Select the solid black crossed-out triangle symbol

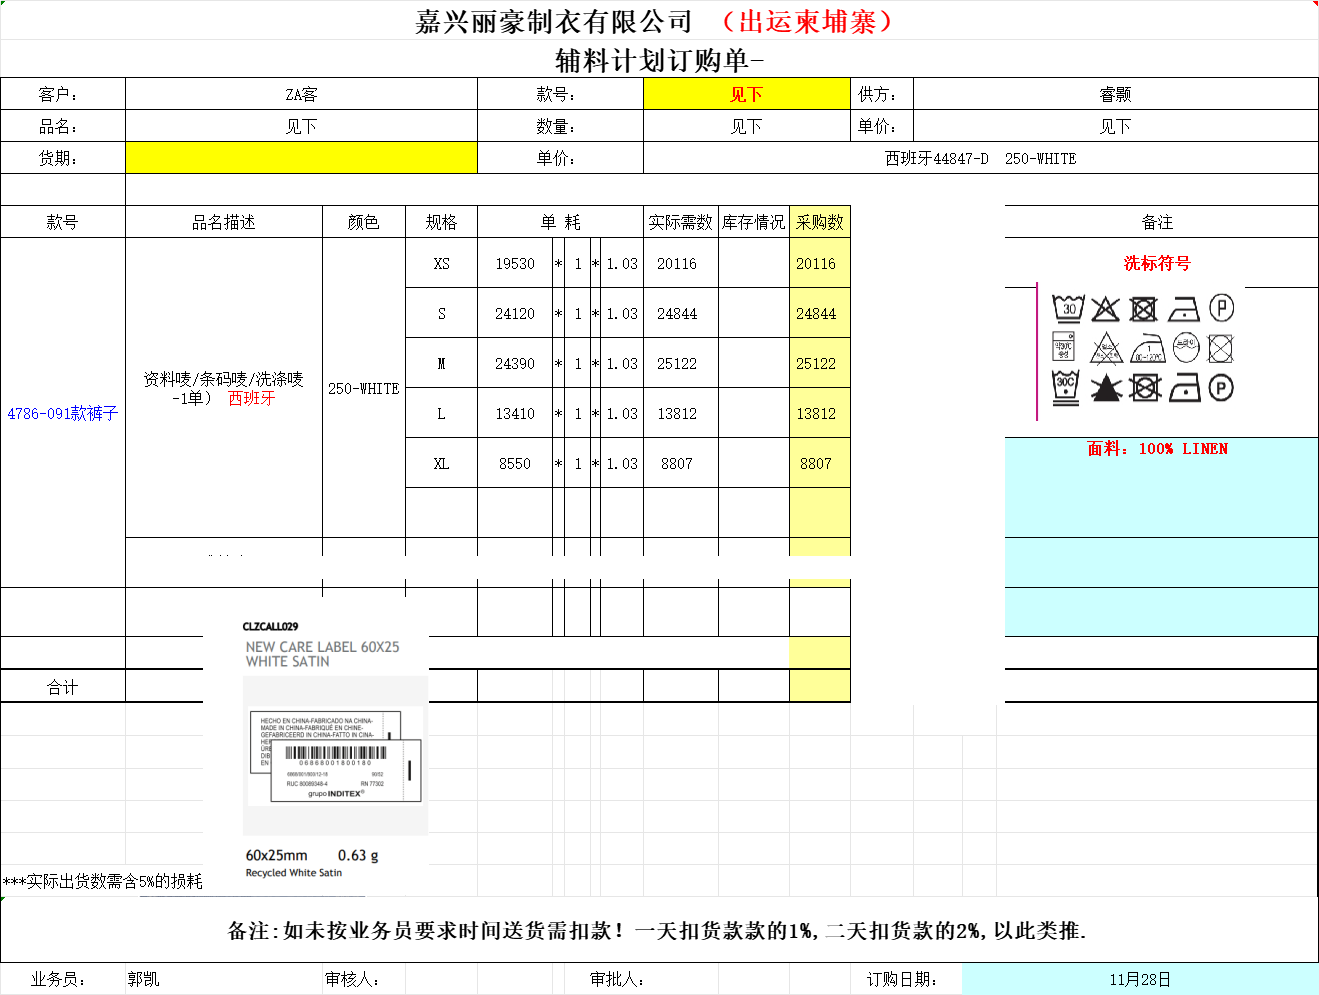tap(1105, 388)
